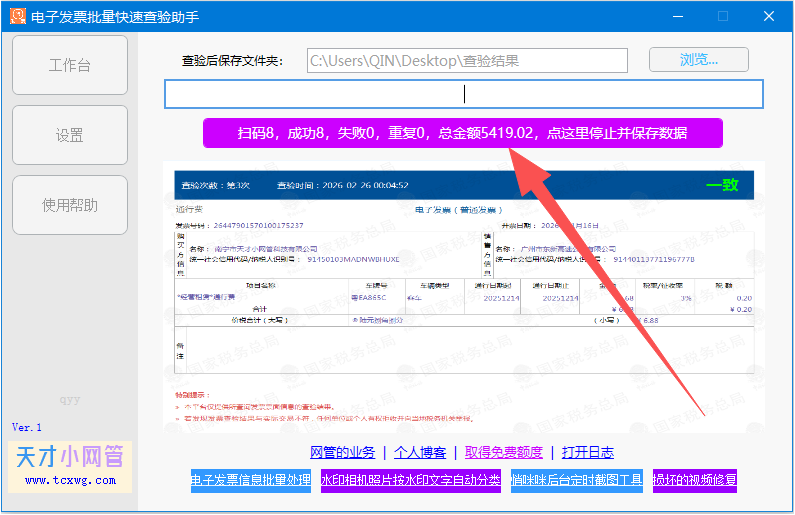Viewport: 795px width, 515px height.
Task: Open the 工作台 workbench panel
Action: coord(70,66)
